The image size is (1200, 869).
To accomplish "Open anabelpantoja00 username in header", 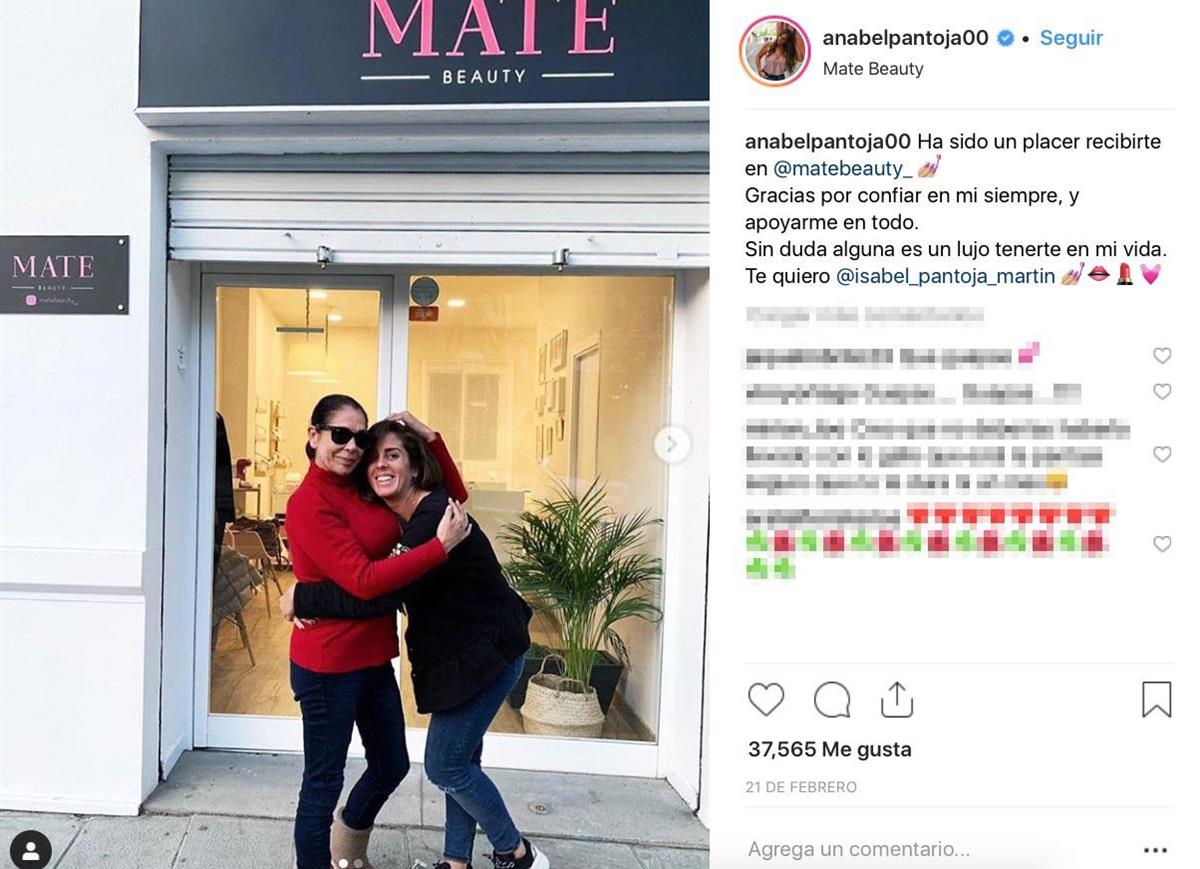I will 905,38.
